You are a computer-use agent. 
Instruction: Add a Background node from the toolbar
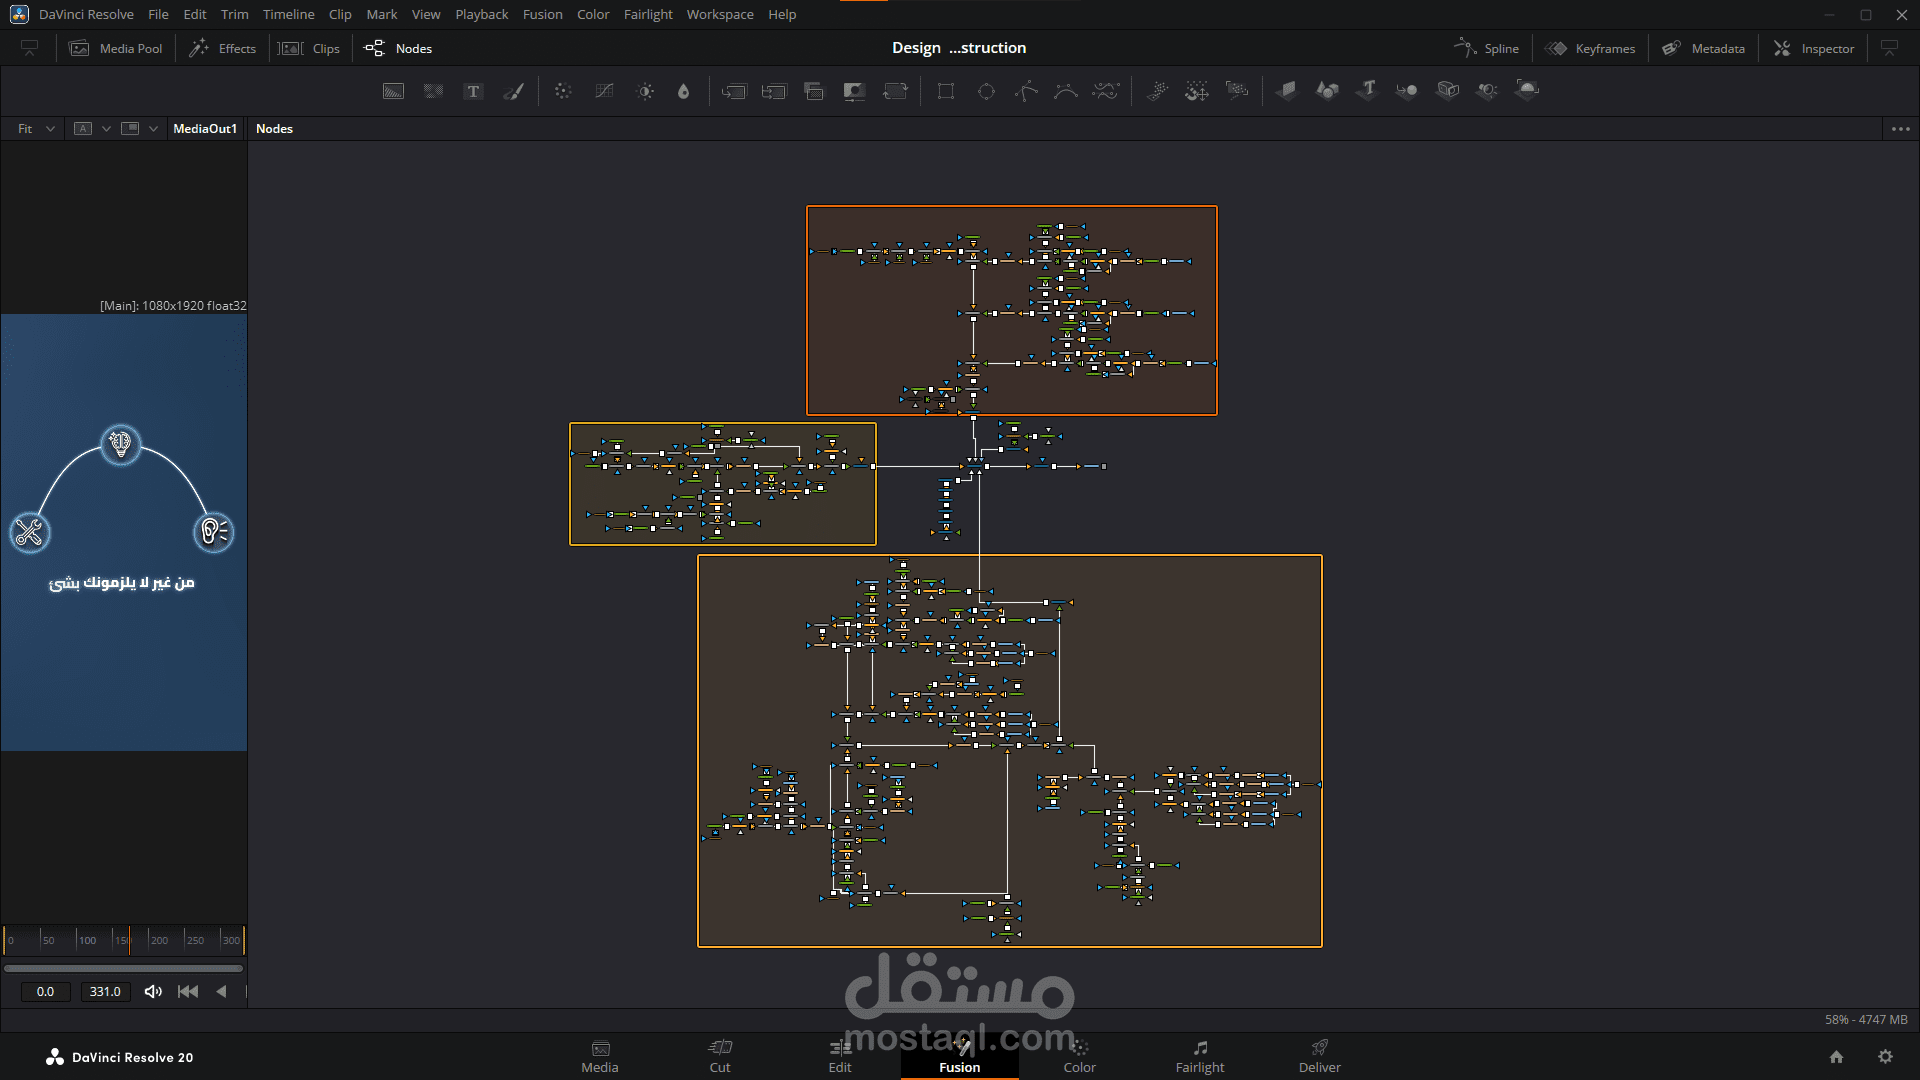[393, 91]
